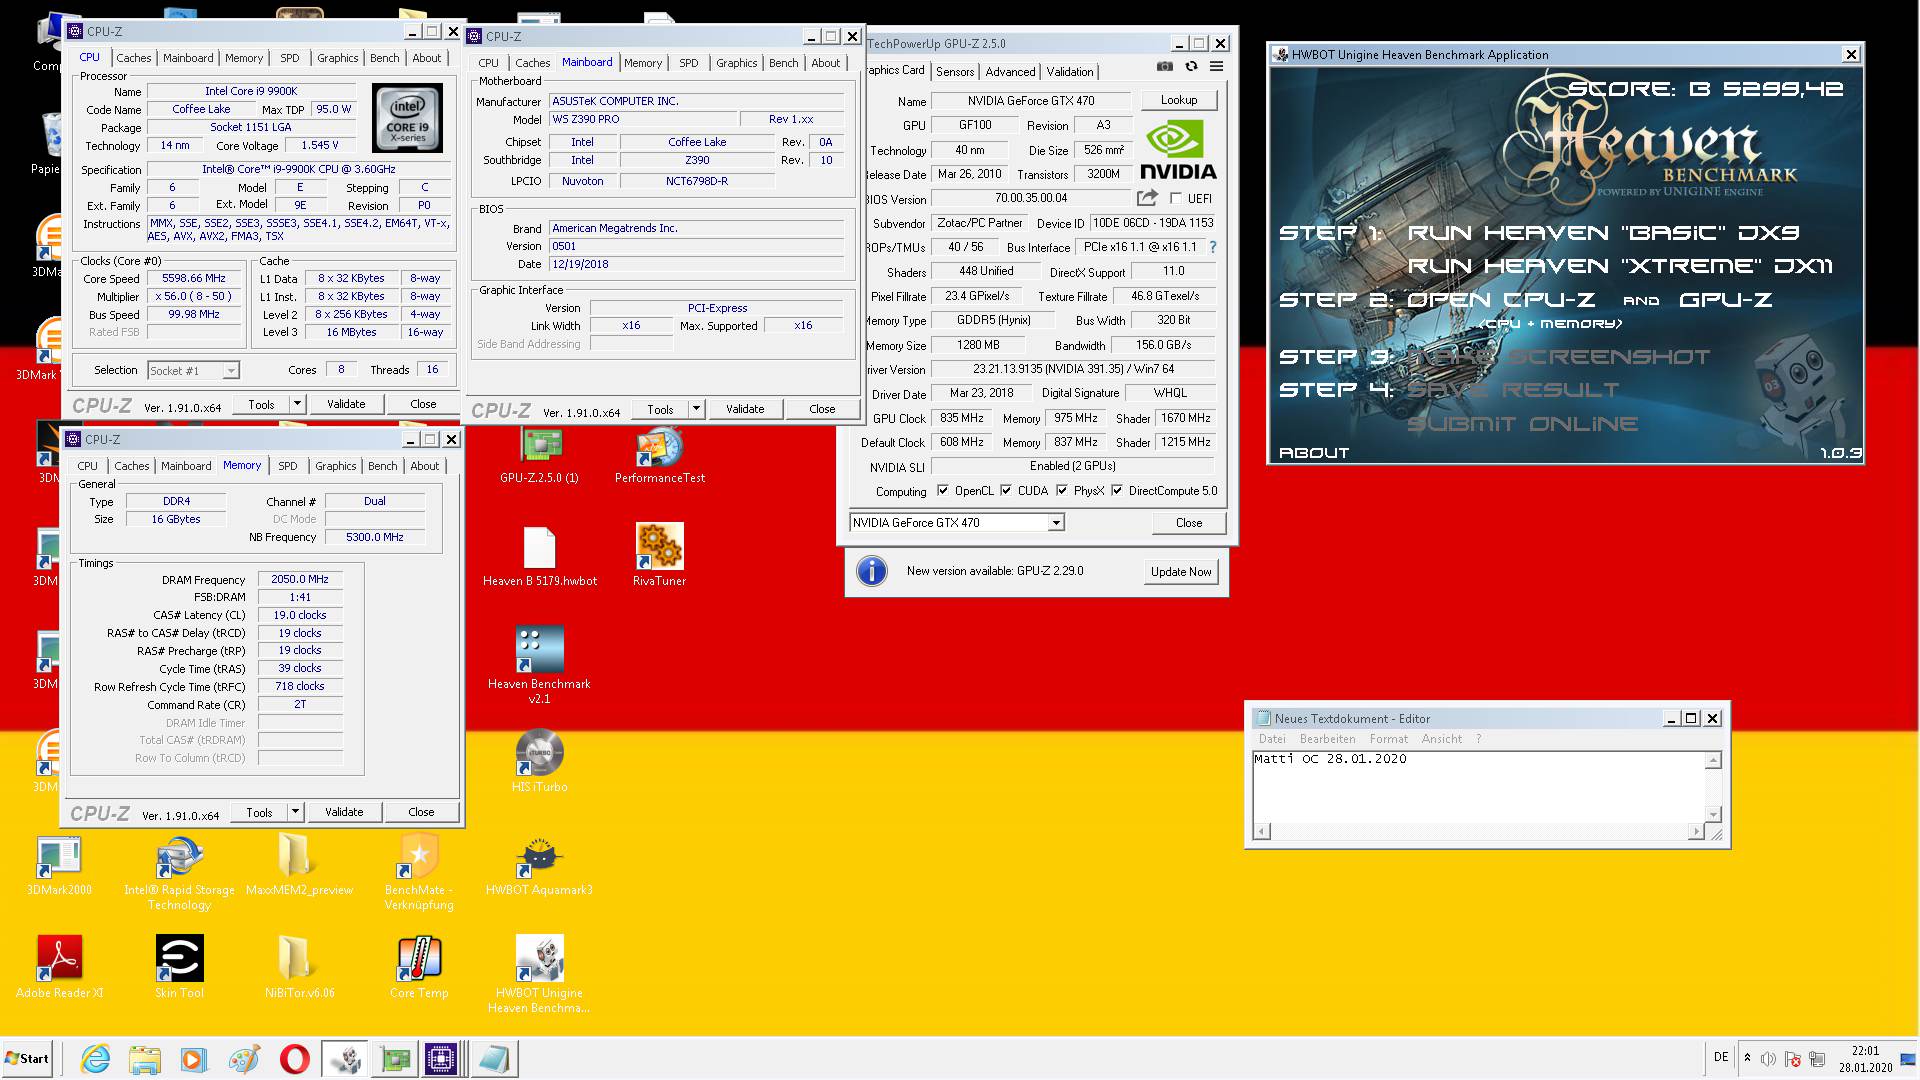Open the RivaTuner desktop icon
The image size is (1920, 1080).
[x=660, y=557]
